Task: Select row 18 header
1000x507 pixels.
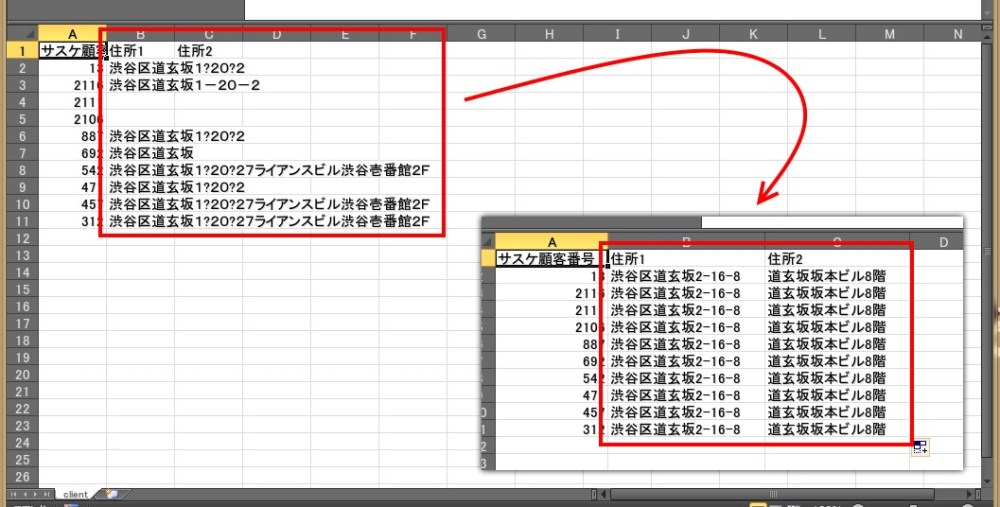Action: tap(23, 341)
